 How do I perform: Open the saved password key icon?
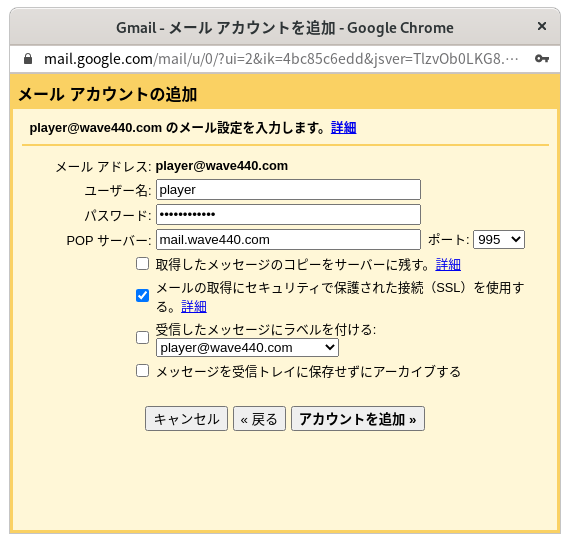(x=542, y=59)
